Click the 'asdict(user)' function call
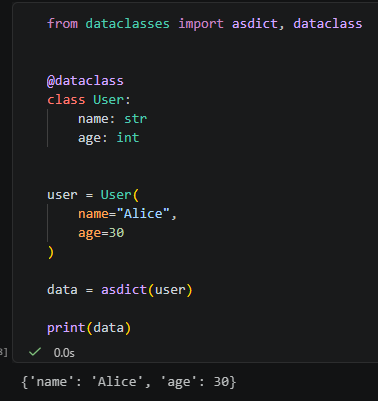 point(147,290)
